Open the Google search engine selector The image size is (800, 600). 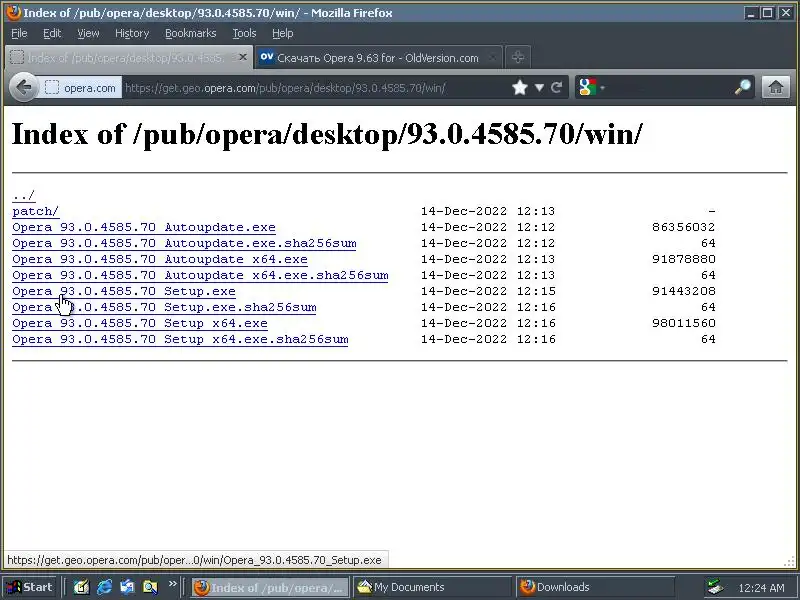click(592, 87)
